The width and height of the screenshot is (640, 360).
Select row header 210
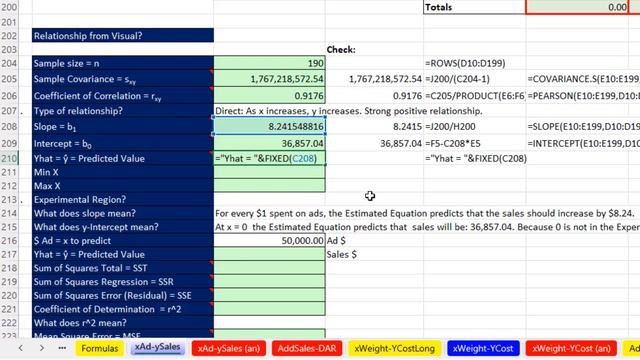[x=9, y=158]
